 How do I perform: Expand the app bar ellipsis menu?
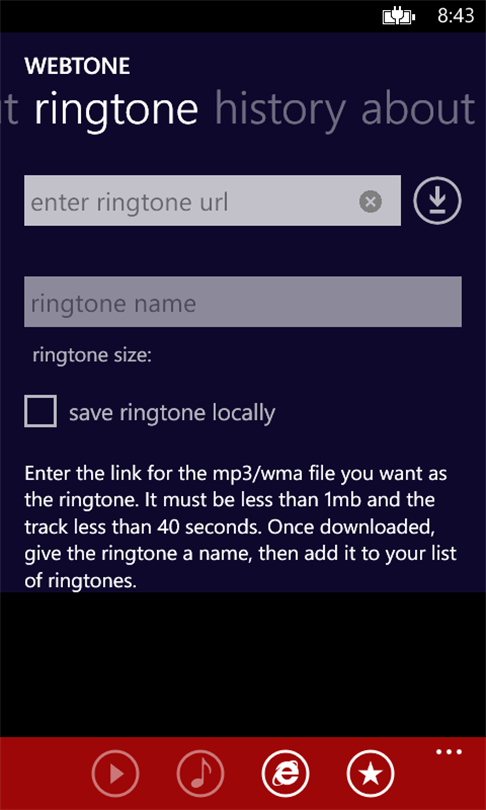click(x=448, y=752)
